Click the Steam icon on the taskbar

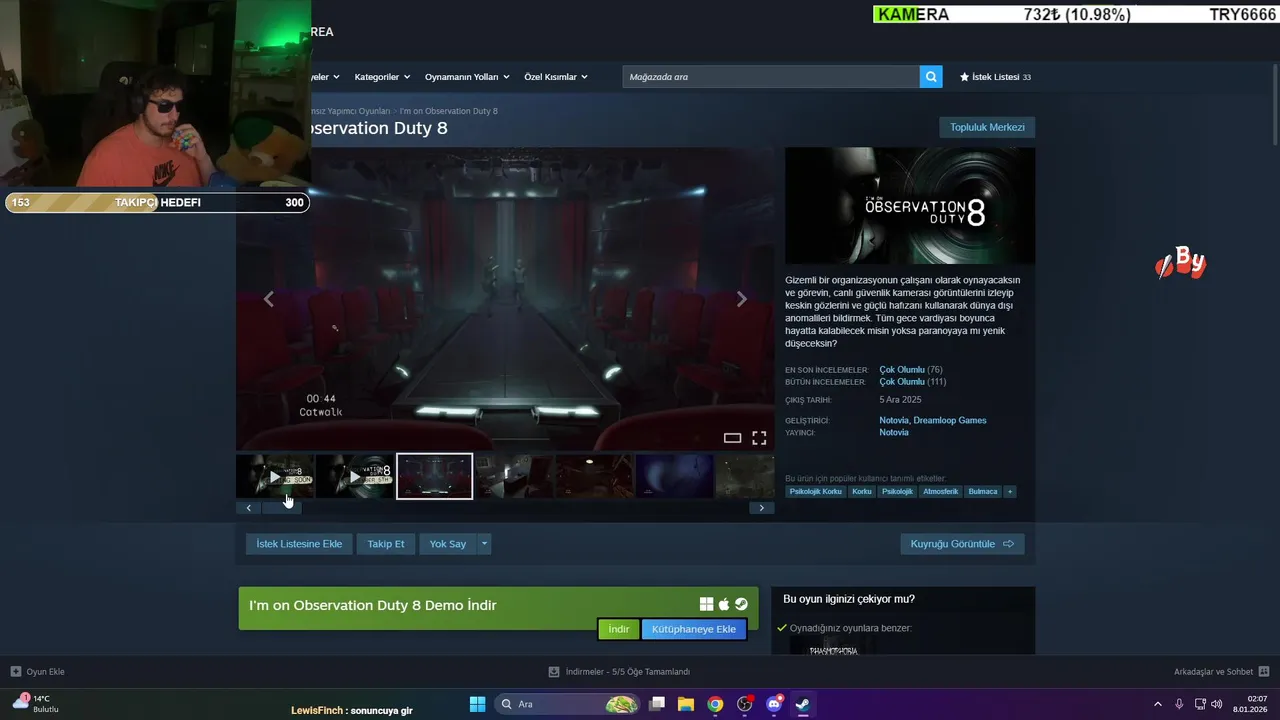(x=803, y=704)
